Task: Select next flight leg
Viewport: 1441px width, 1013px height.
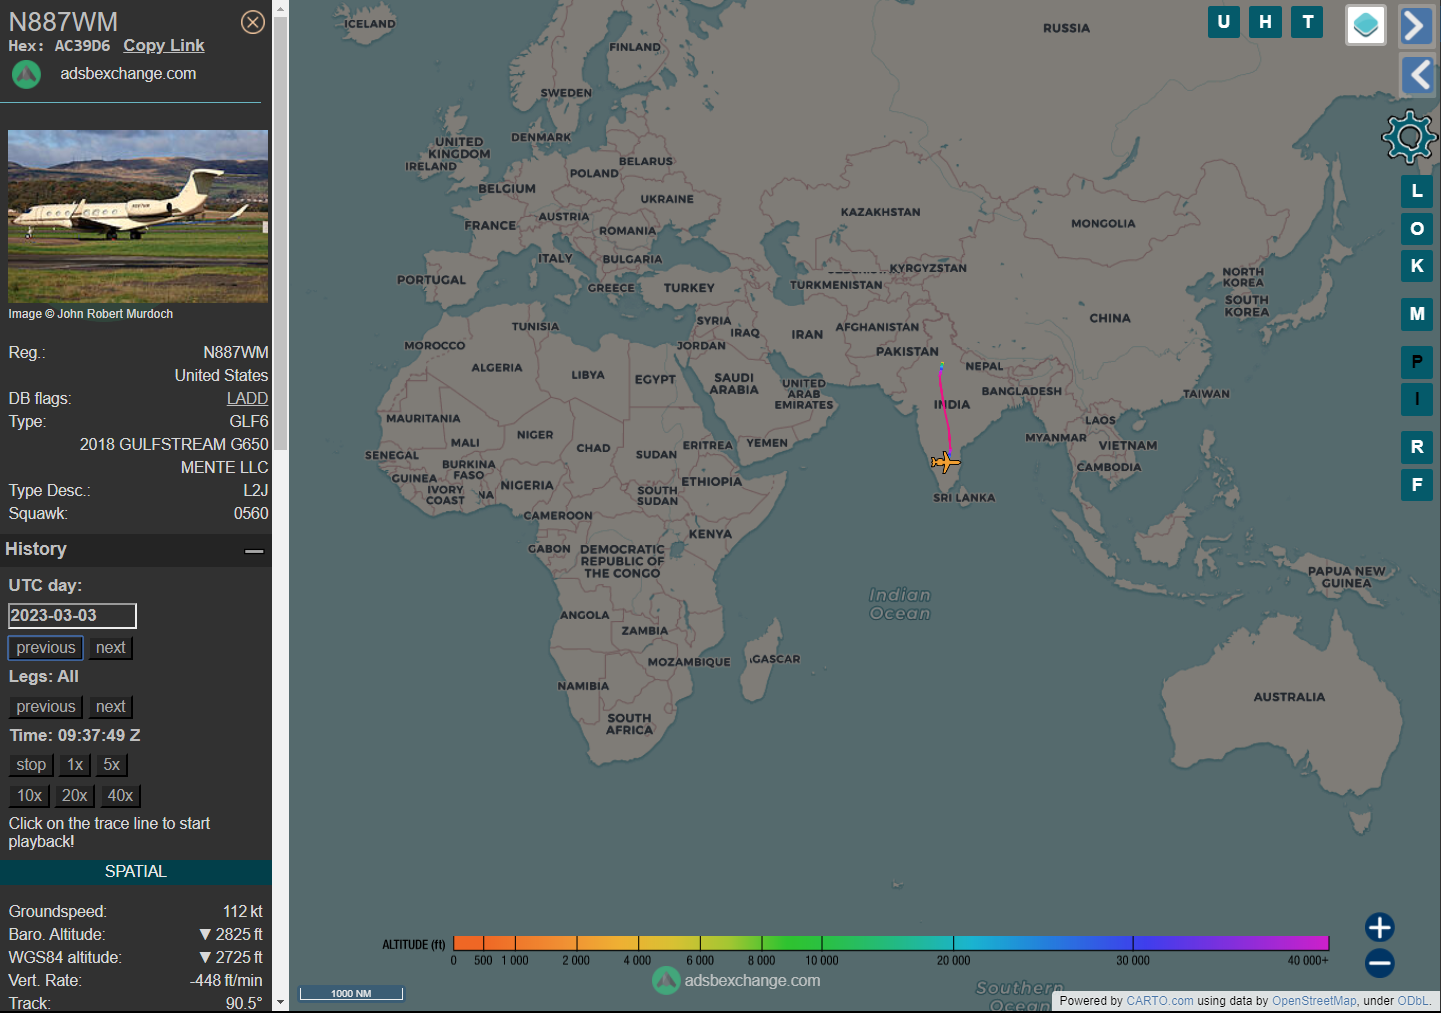Action: click(111, 707)
